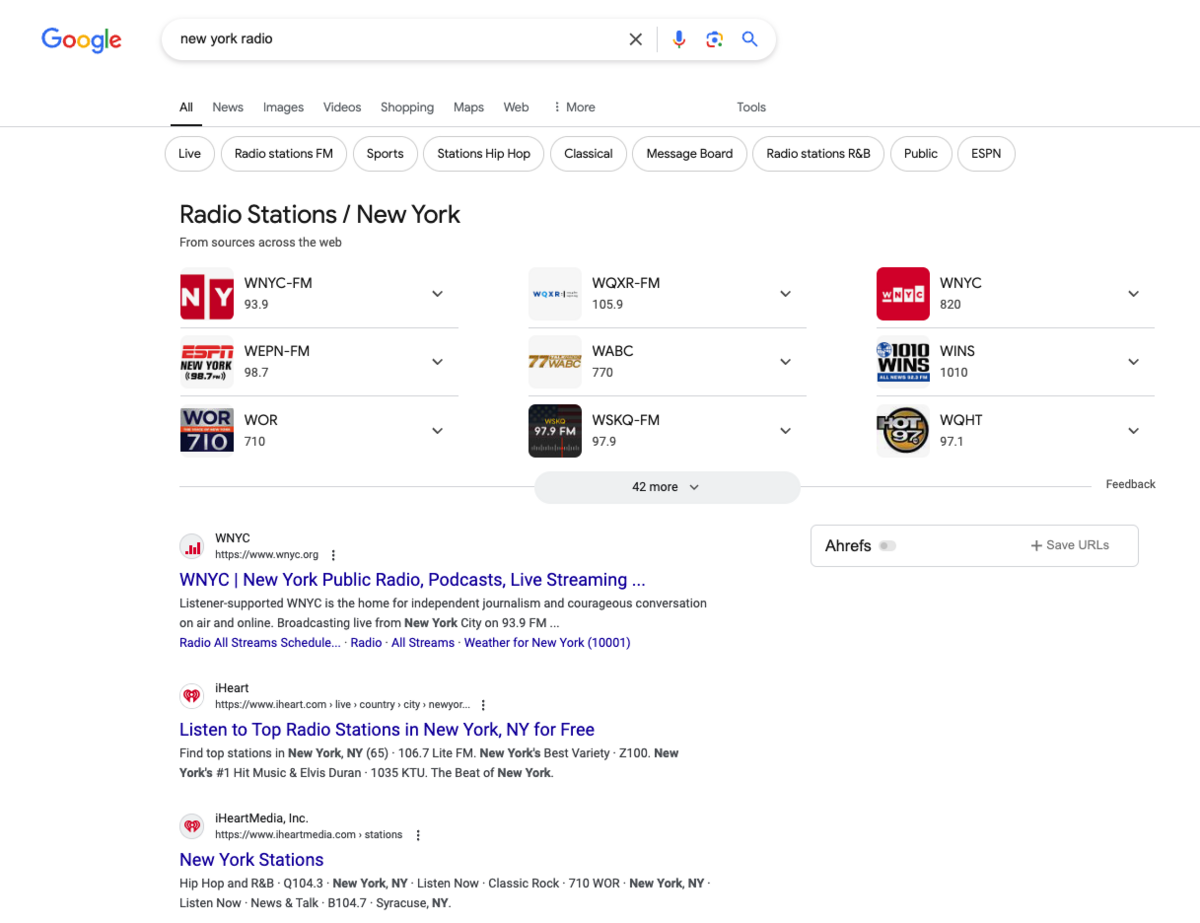Screen dimensions: 1200x923
Task: Open the Tools menu
Action: pos(751,107)
